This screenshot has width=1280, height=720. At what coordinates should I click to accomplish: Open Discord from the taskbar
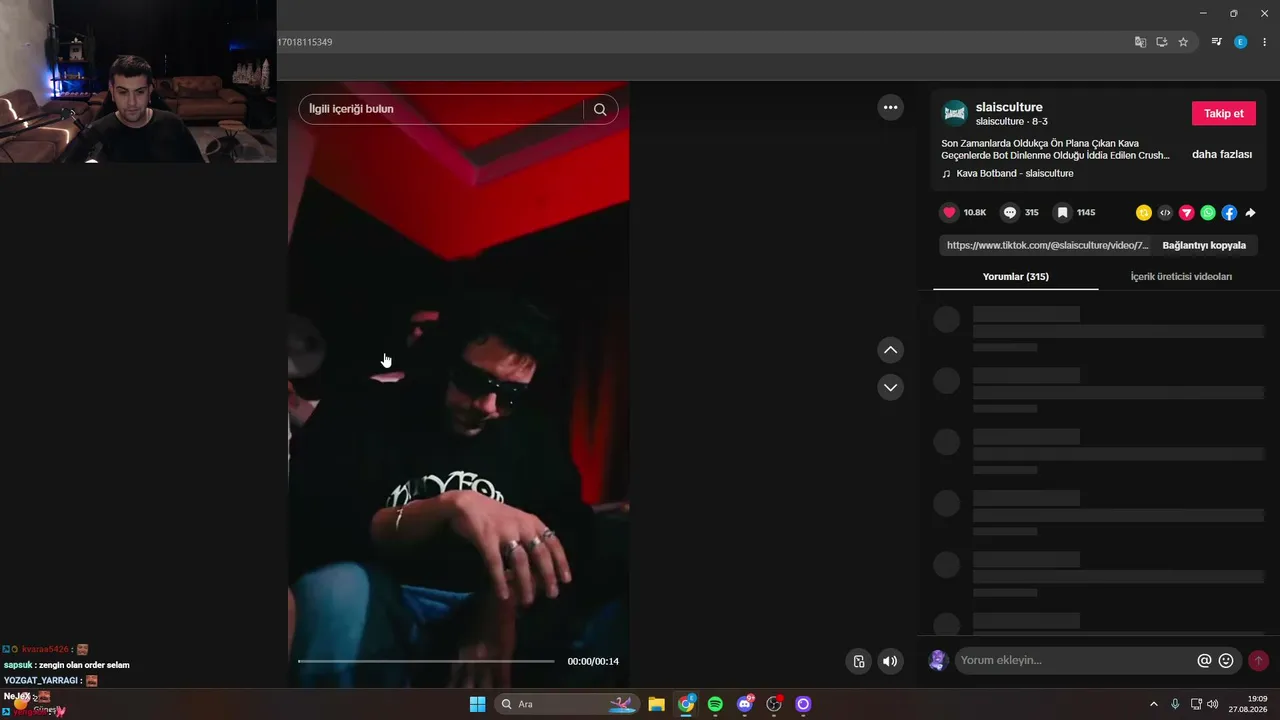click(x=744, y=704)
